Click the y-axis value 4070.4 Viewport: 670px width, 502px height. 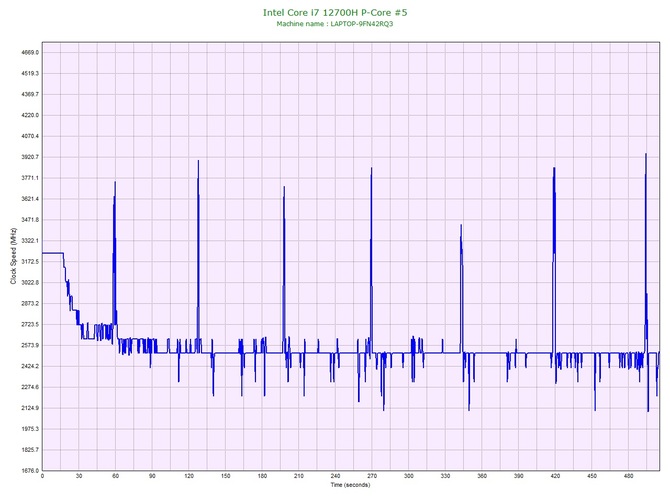[30, 136]
